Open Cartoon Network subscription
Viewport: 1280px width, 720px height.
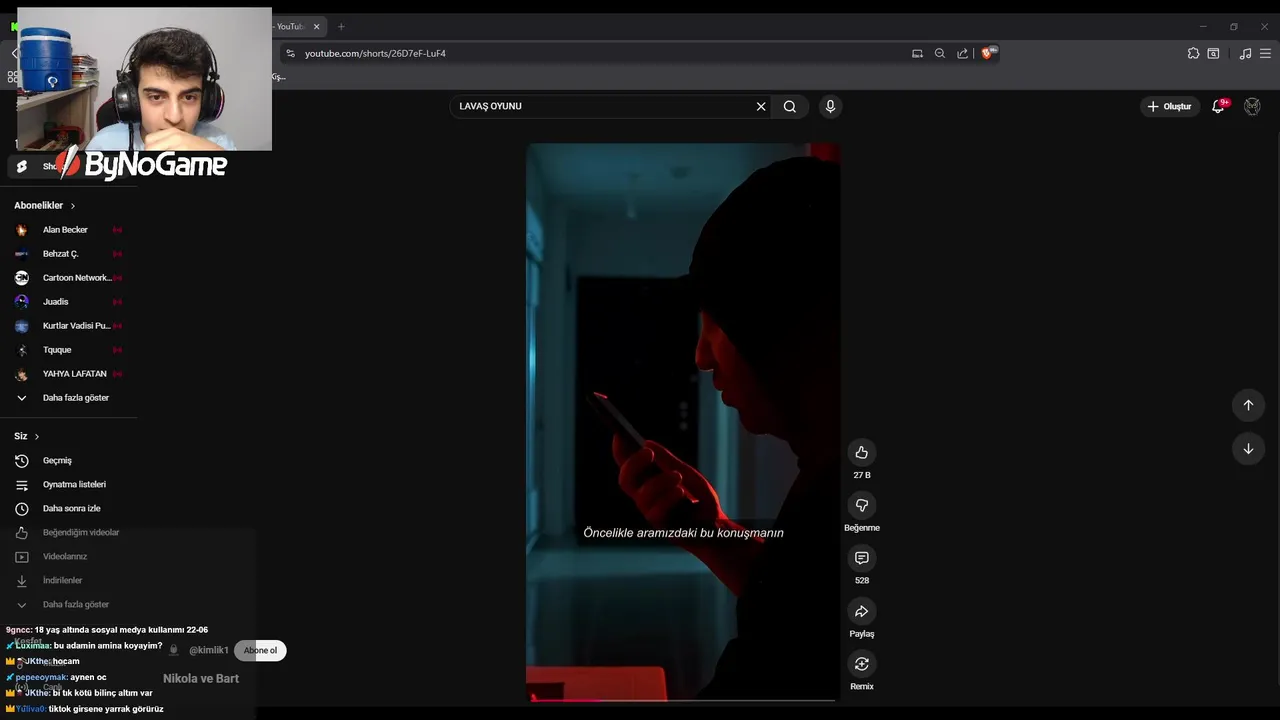(x=76, y=278)
